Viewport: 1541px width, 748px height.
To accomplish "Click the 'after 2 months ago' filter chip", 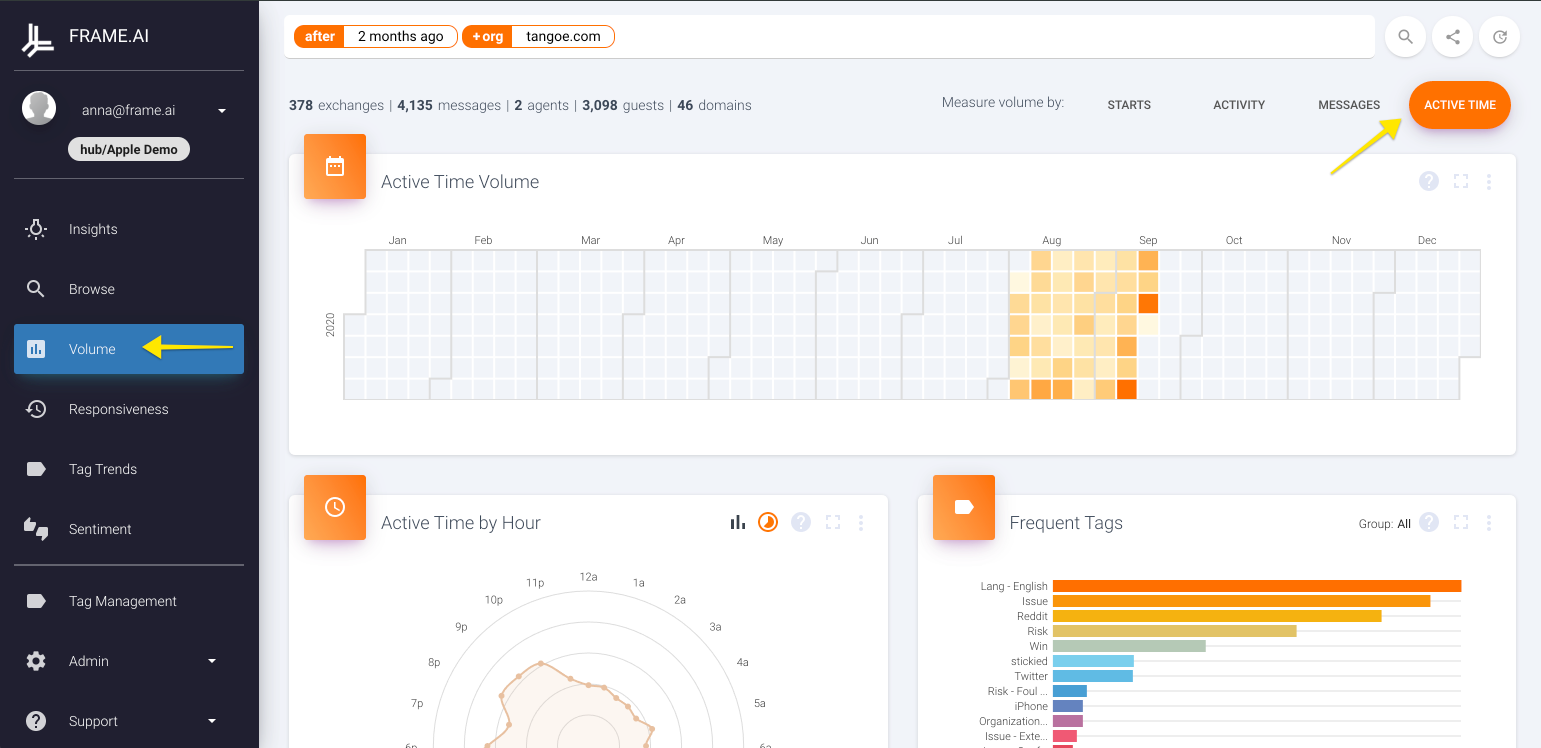I will (376, 36).
